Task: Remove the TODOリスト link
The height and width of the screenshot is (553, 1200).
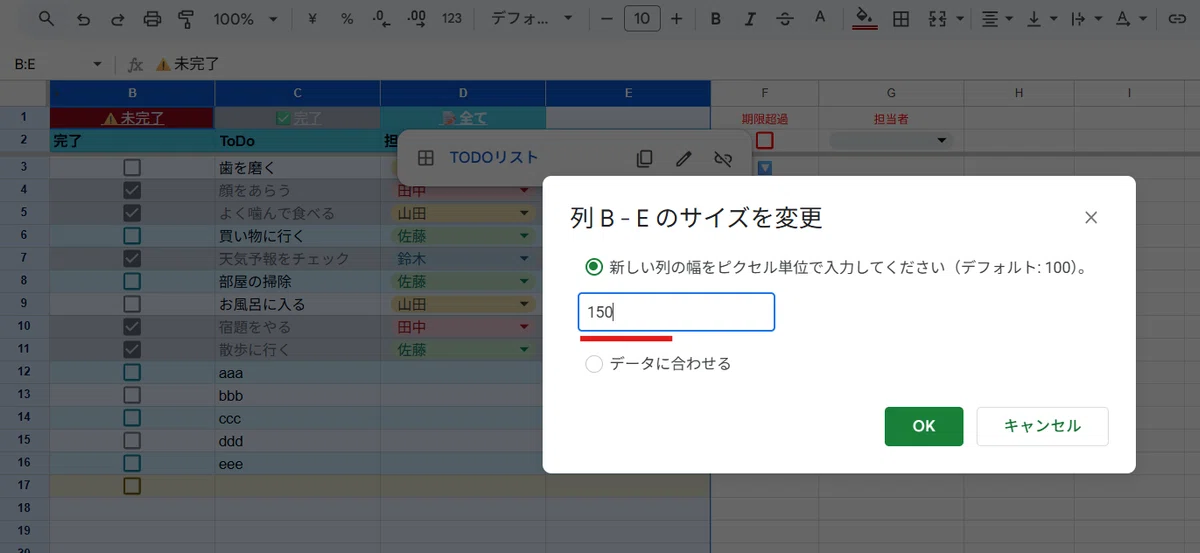Action: (723, 158)
